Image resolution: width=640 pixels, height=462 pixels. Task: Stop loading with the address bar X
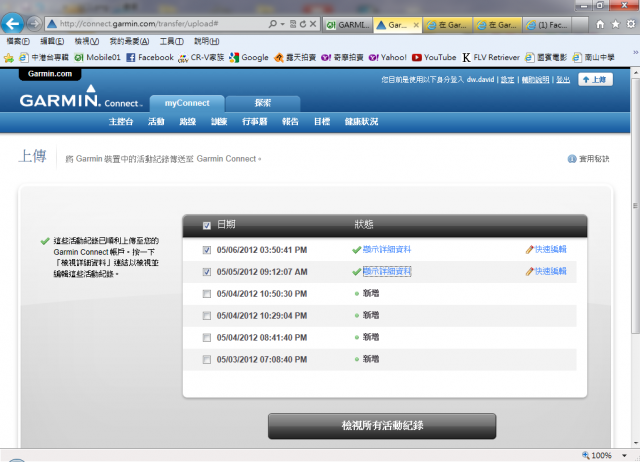pyautogui.click(x=313, y=24)
